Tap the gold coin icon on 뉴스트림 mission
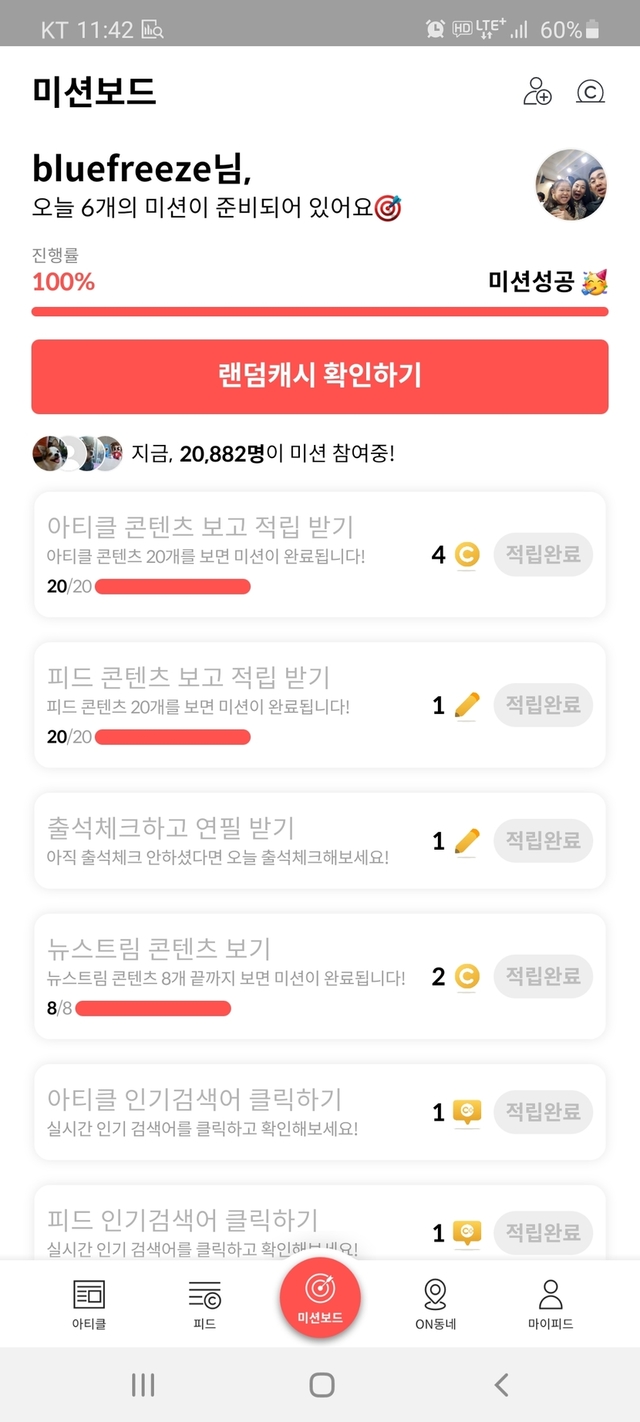The height and width of the screenshot is (1422, 640). click(x=467, y=977)
